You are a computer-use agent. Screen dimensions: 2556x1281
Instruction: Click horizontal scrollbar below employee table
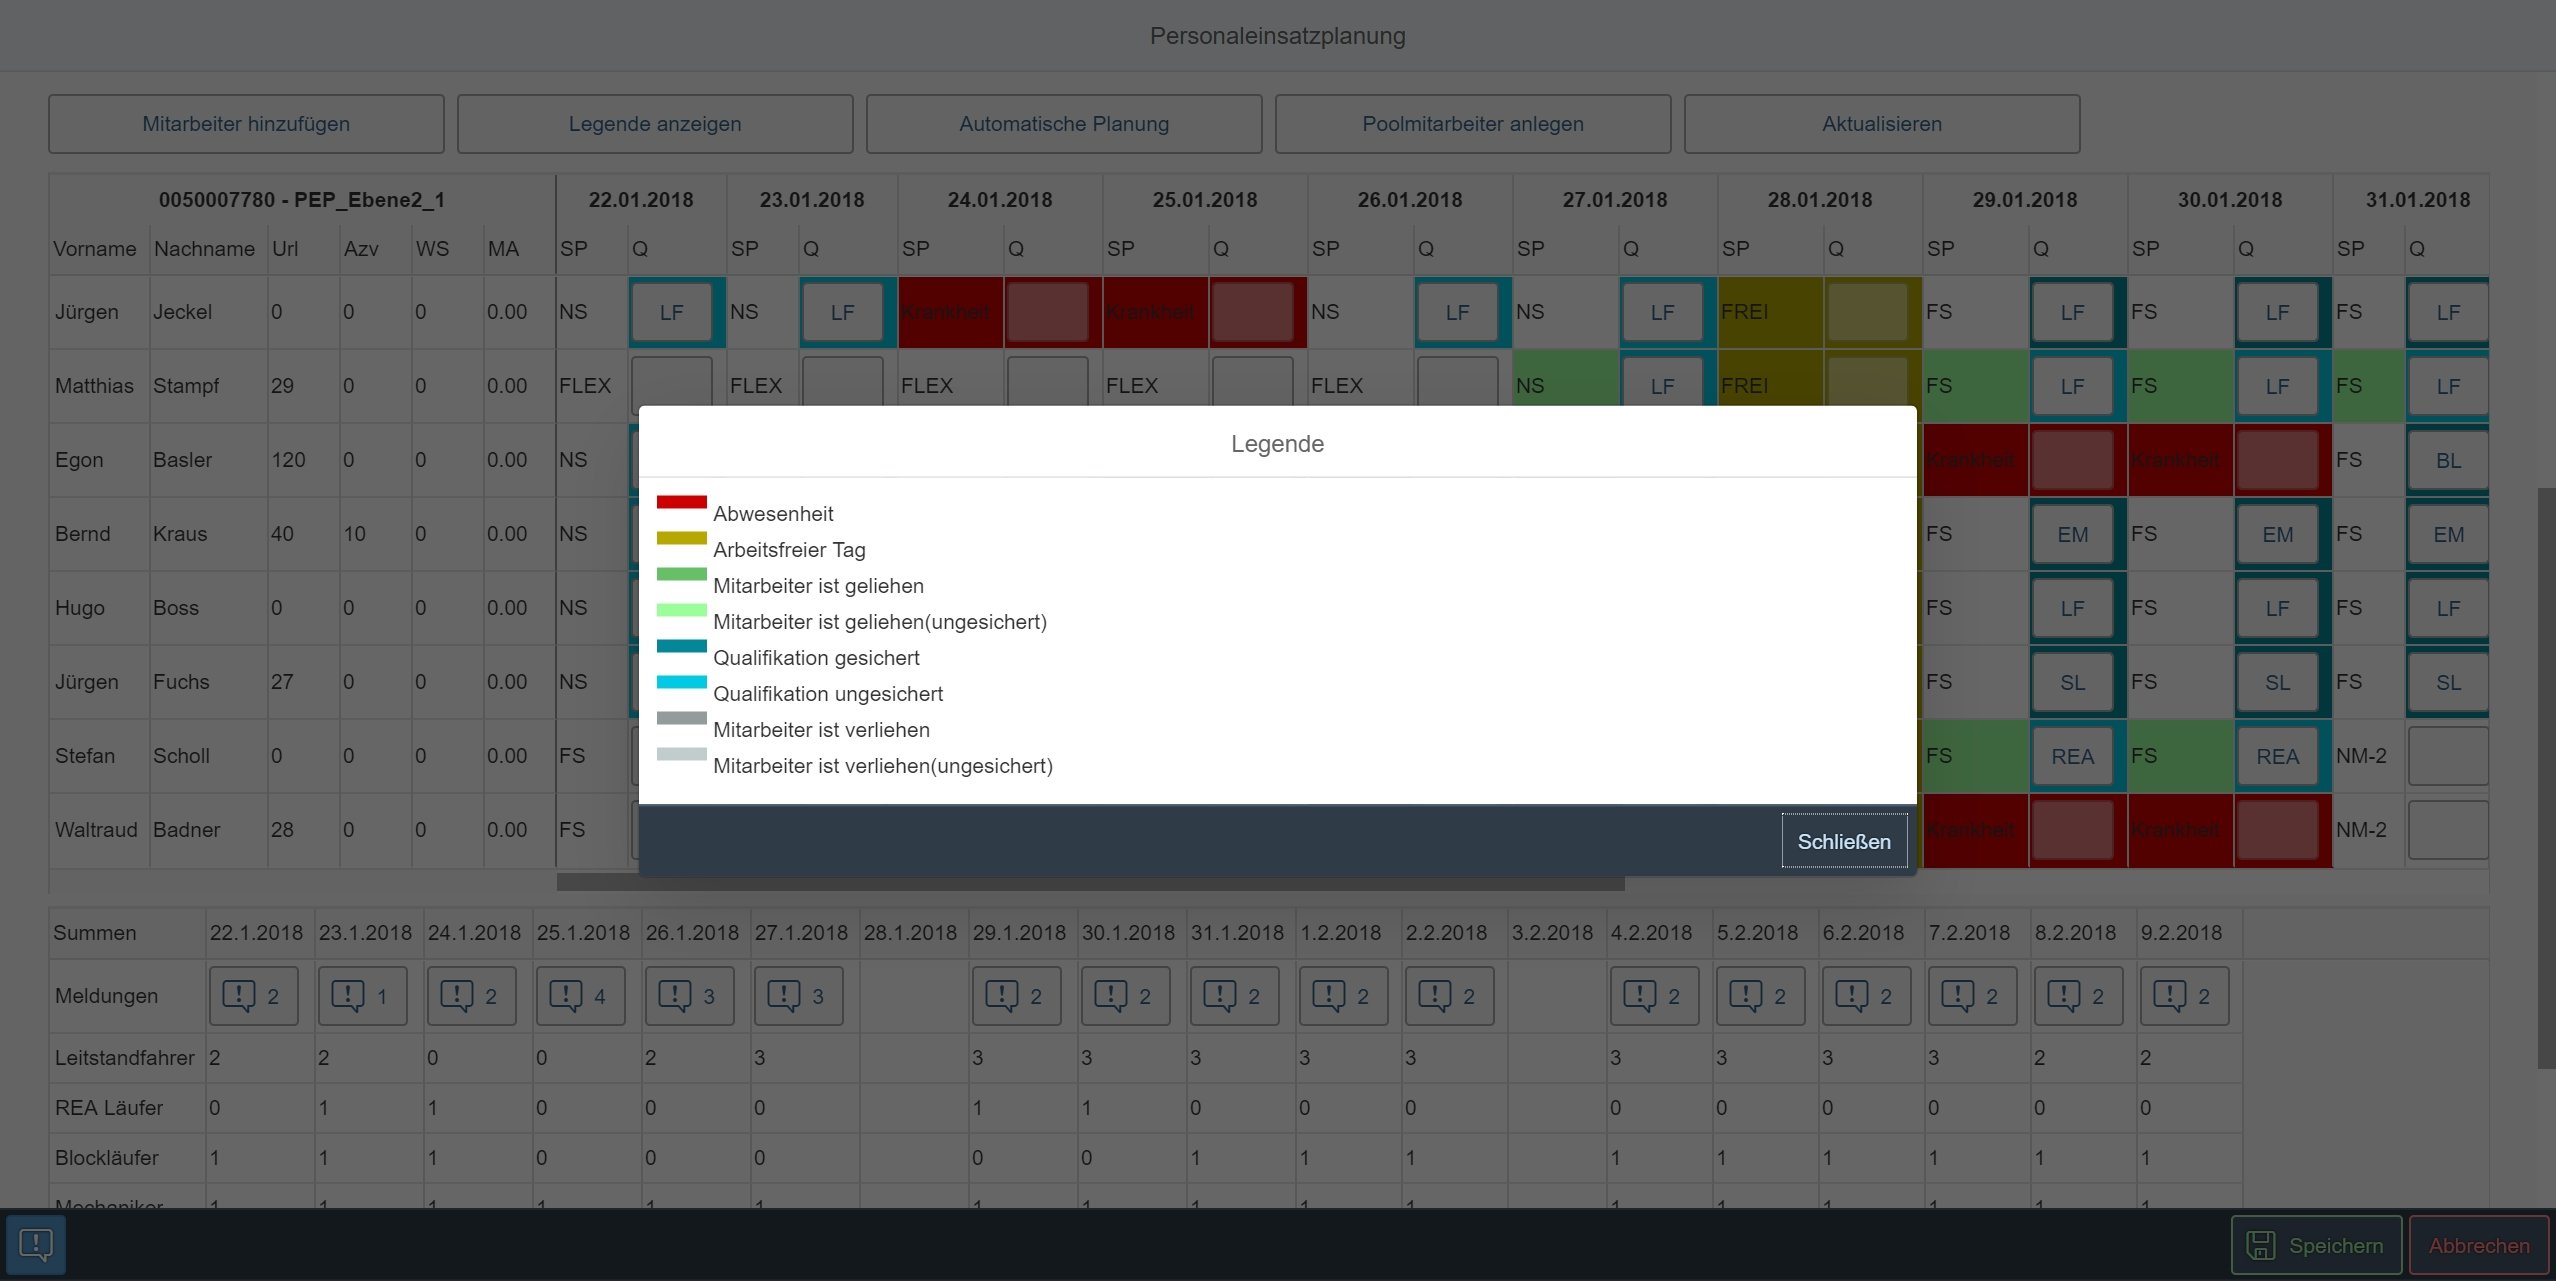pos(1090,883)
